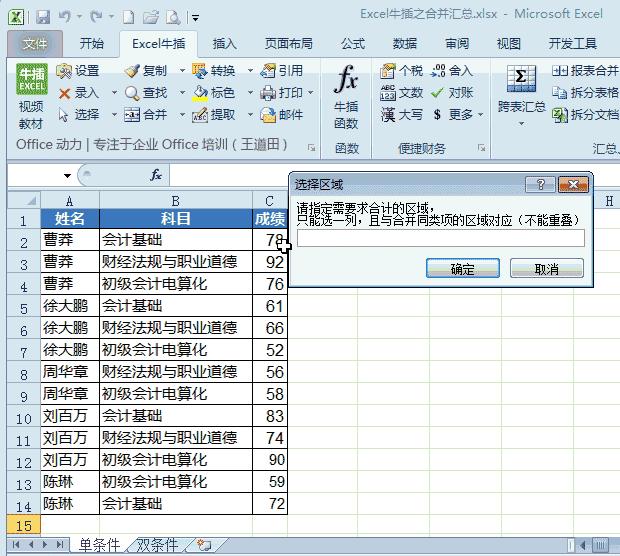Click the 引用 reference tool
Viewport: 620px width, 556px height.
(282, 71)
